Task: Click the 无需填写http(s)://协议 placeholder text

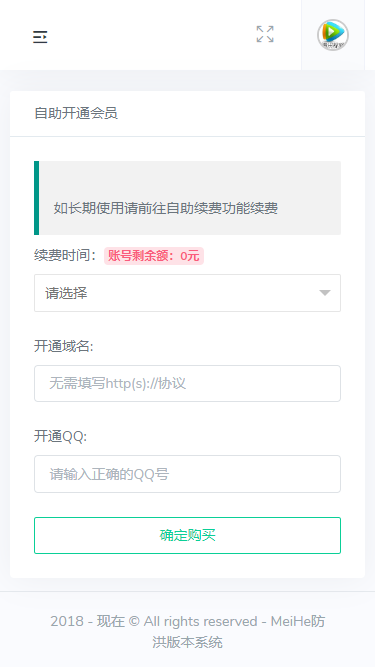Action: pos(118,383)
